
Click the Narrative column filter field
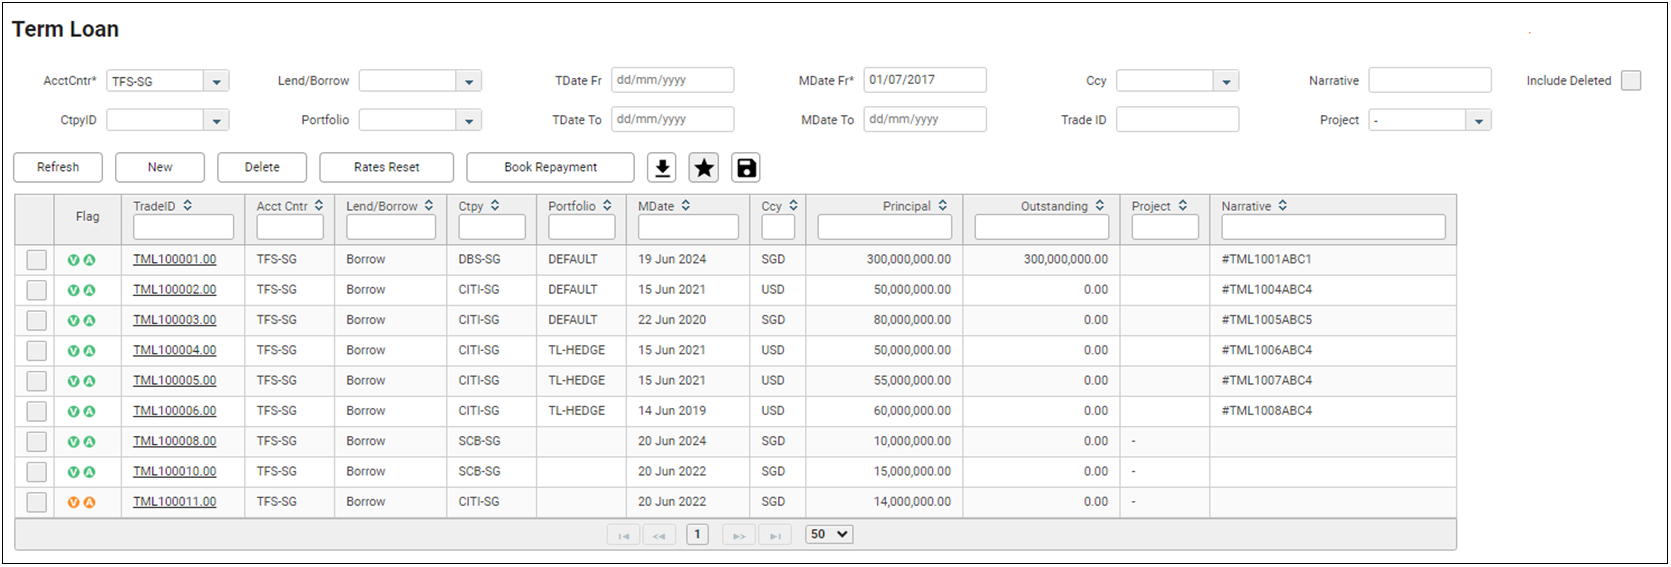pyautogui.click(x=1332, y=228)
